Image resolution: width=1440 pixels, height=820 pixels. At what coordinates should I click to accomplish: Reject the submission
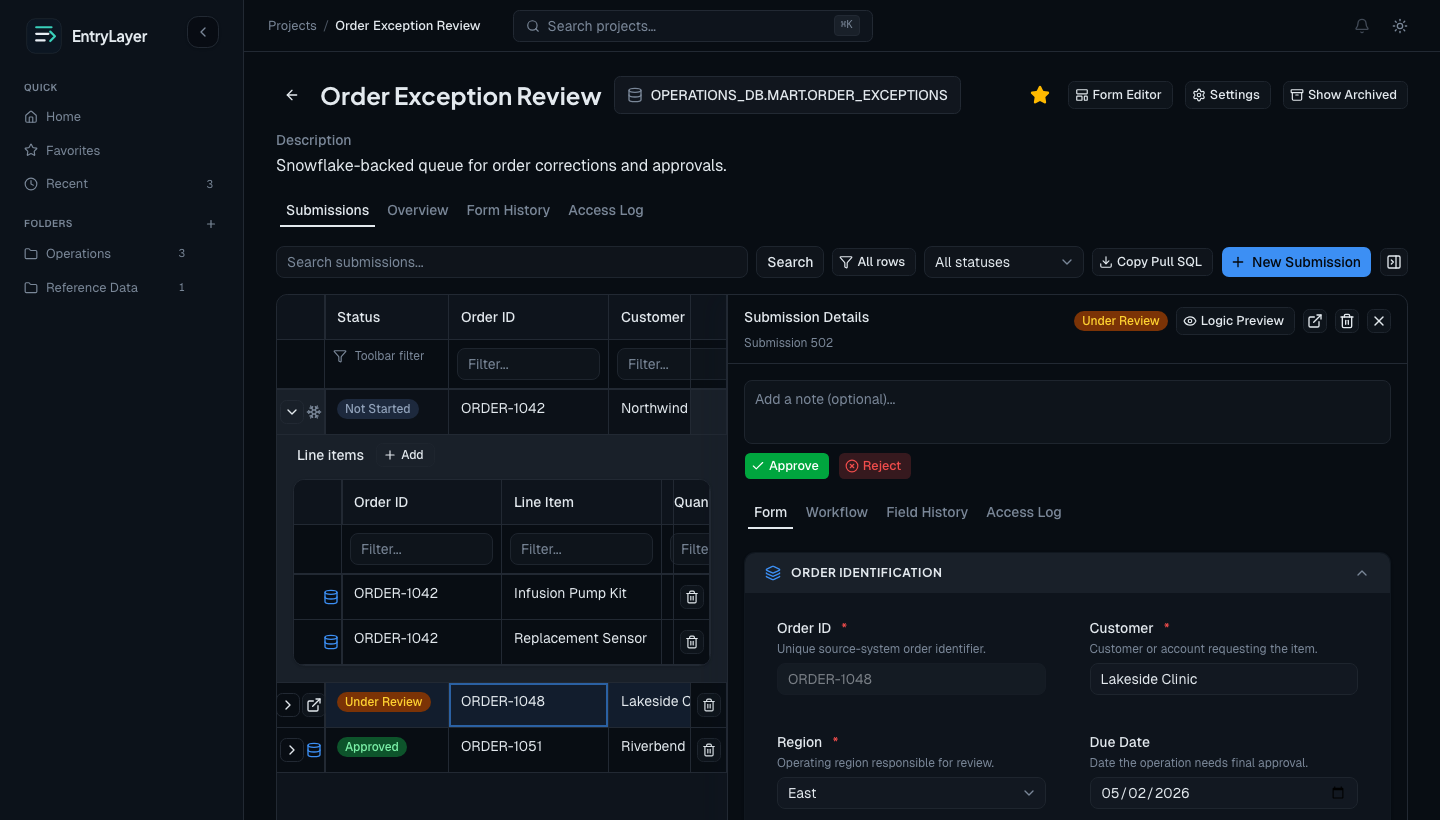click(875, 466)
